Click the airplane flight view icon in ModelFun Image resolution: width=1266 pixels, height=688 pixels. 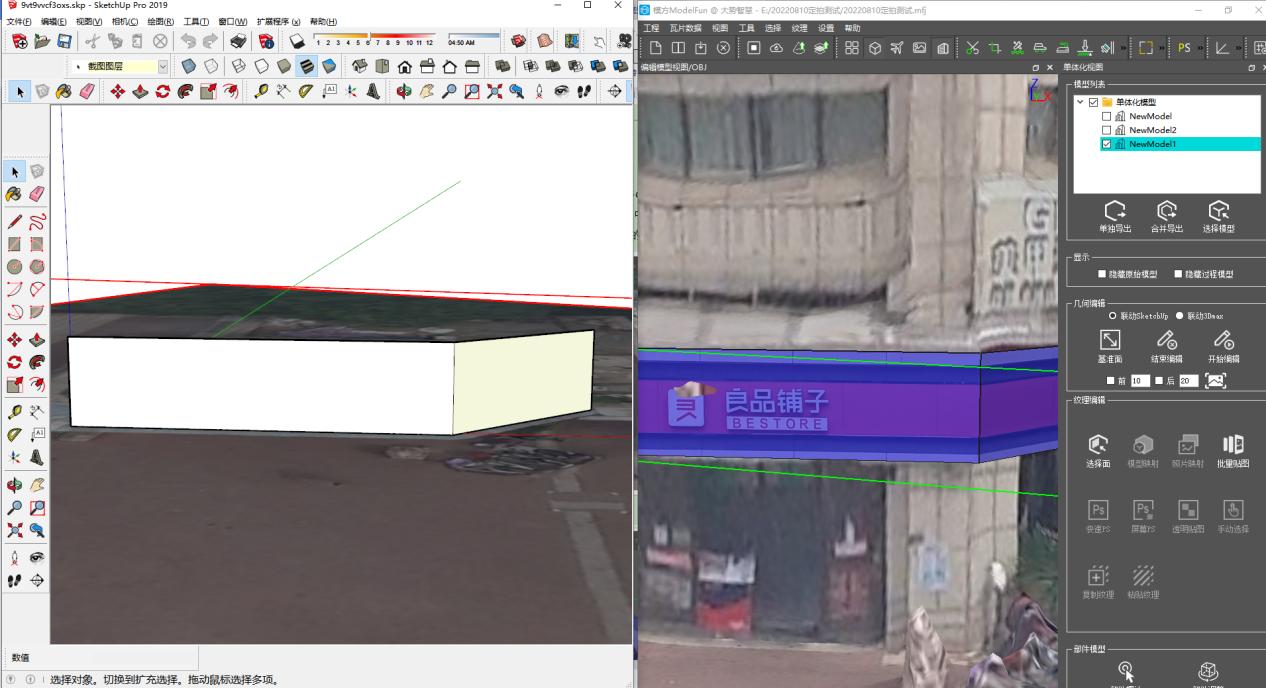point(896,47)
